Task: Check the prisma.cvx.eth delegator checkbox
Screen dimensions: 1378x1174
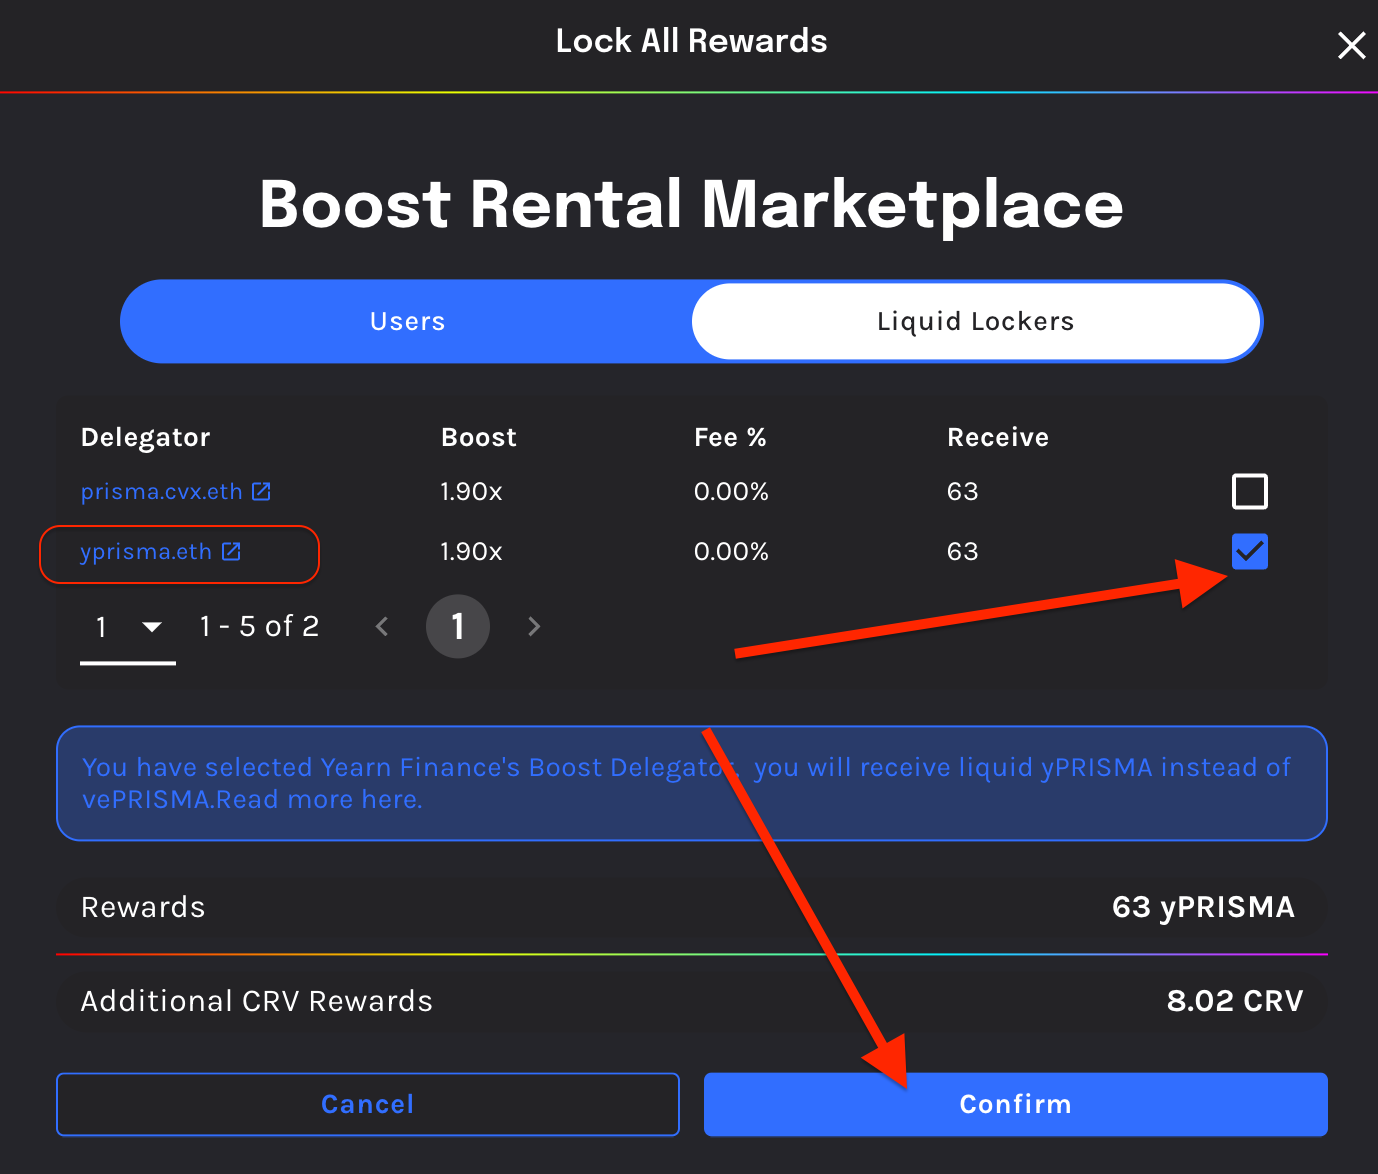Action: click(x=1249, y=491)
